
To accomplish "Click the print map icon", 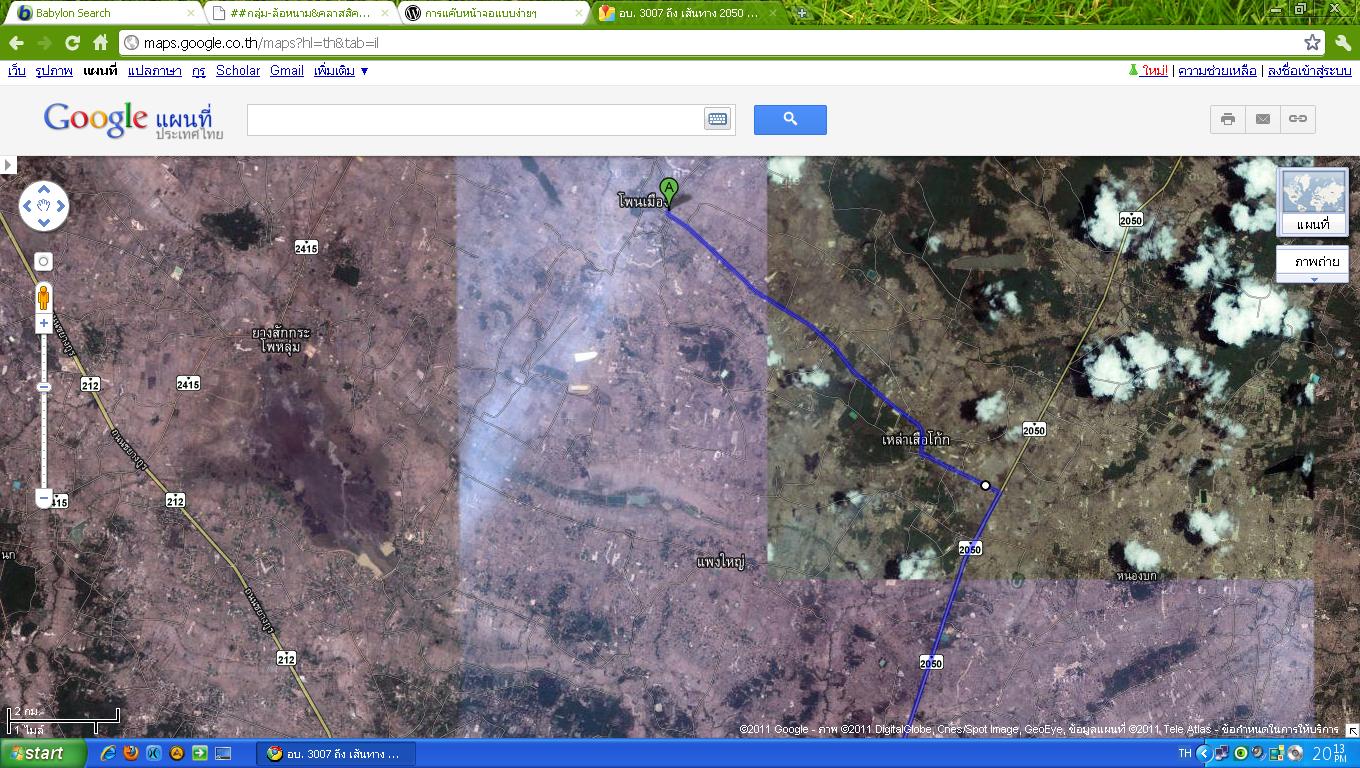I will [x=1227, y=119].
